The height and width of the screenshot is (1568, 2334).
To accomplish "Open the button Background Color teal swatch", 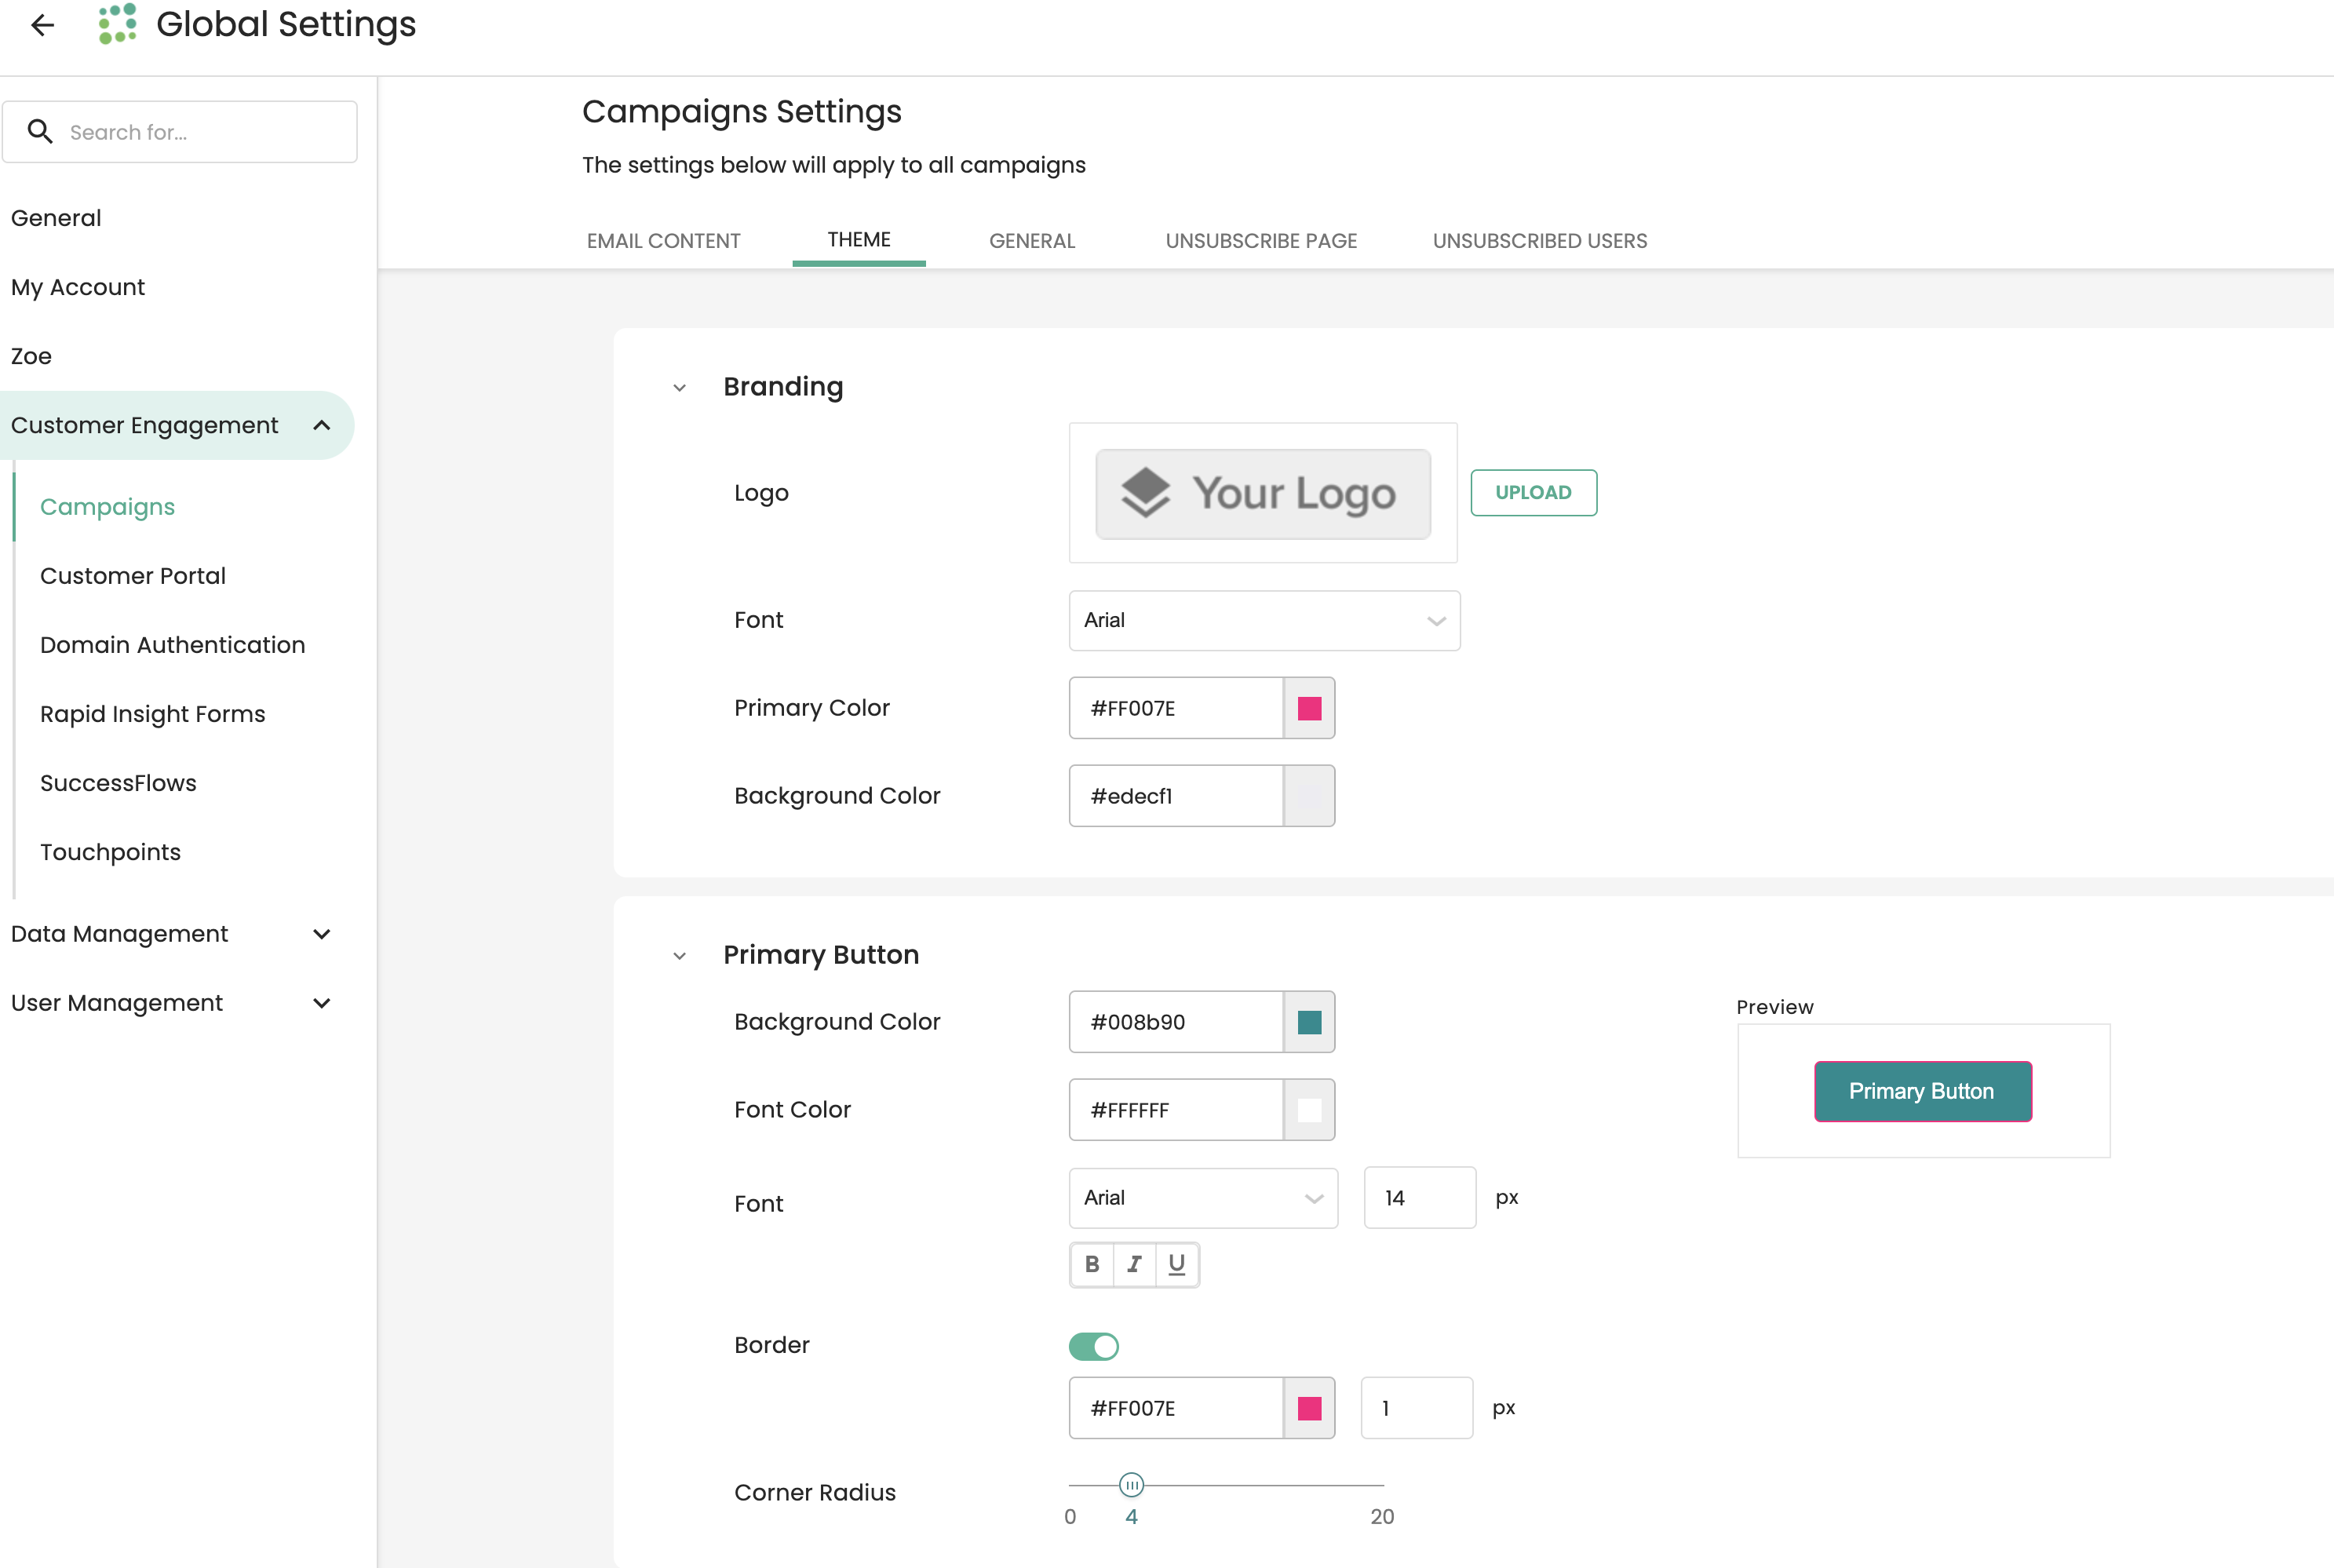I will (1309, 1022).
